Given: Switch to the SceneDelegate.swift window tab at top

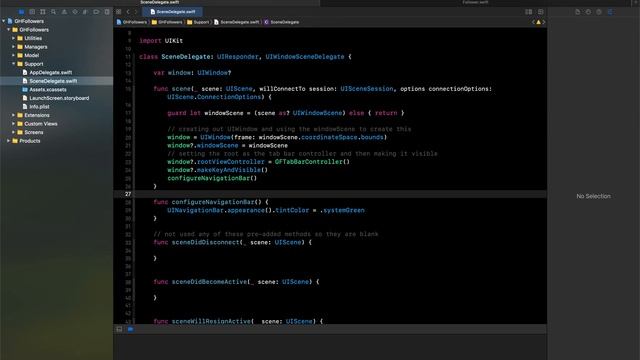Looking at the screenshot, I should pyautogui.click(x=160, y=2).
